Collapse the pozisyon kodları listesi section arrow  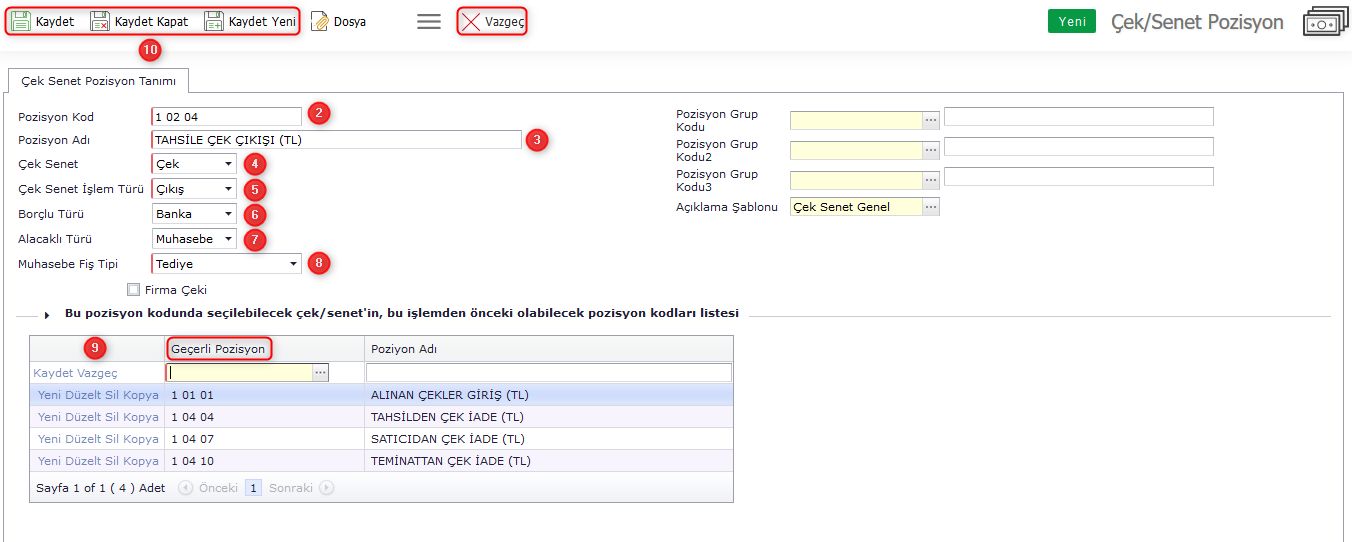tap(47, 315)
